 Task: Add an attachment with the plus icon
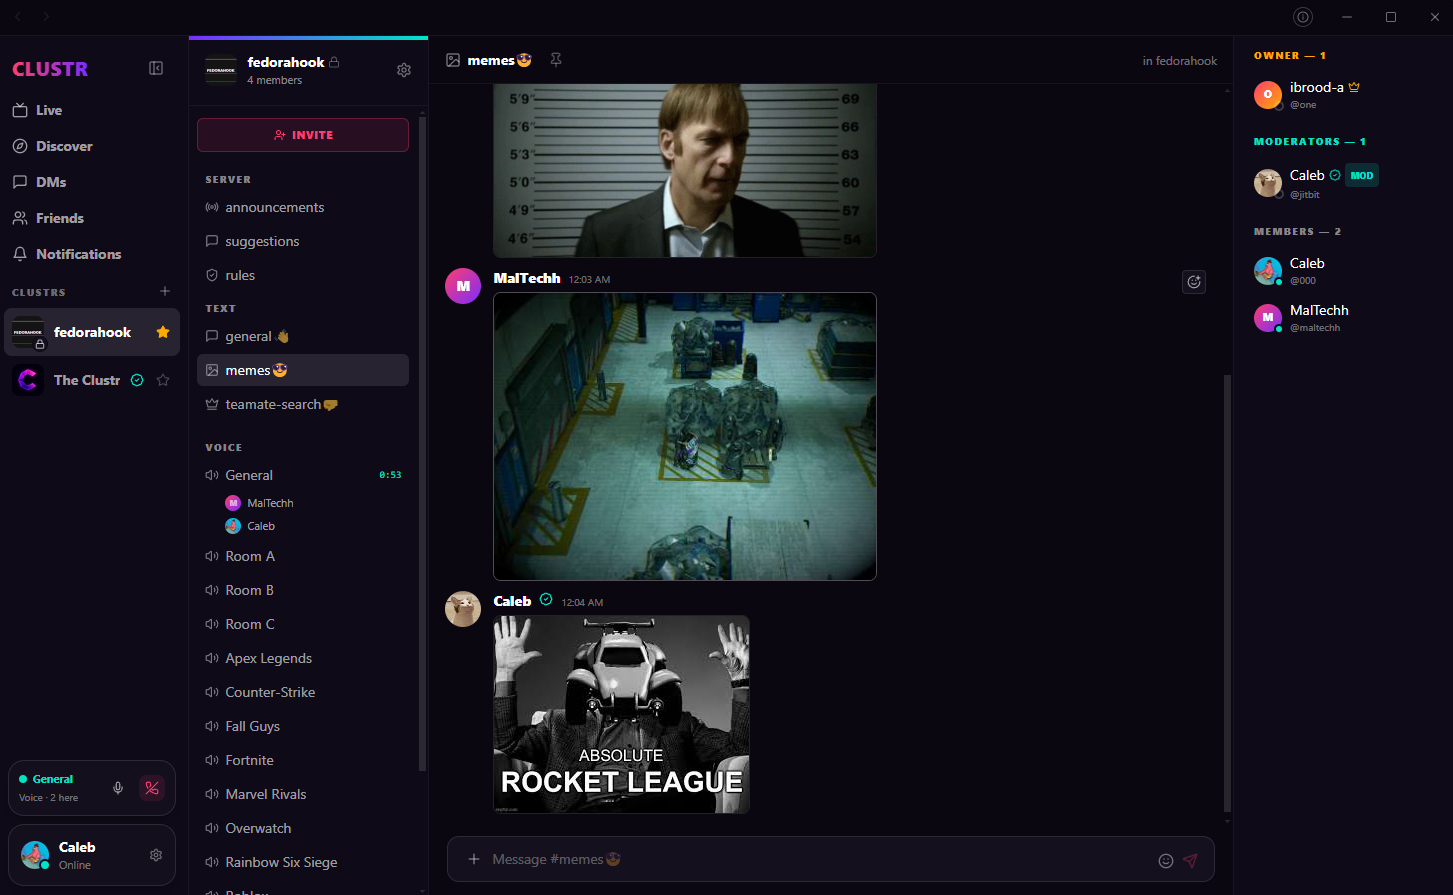pyautogui.click(x=474, y=859)
